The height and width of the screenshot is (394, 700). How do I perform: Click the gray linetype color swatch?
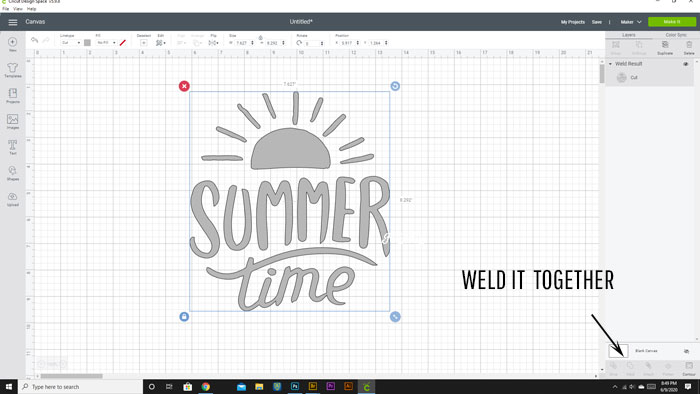click(x=88, y=43)
